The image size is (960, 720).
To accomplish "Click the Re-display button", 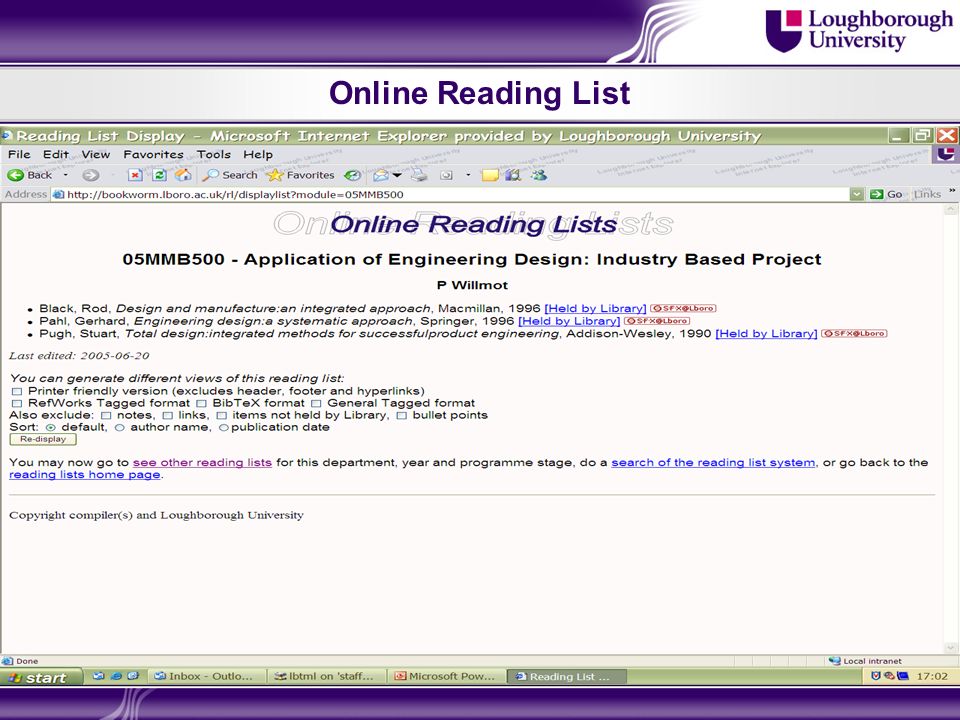I will pos(43,439).
